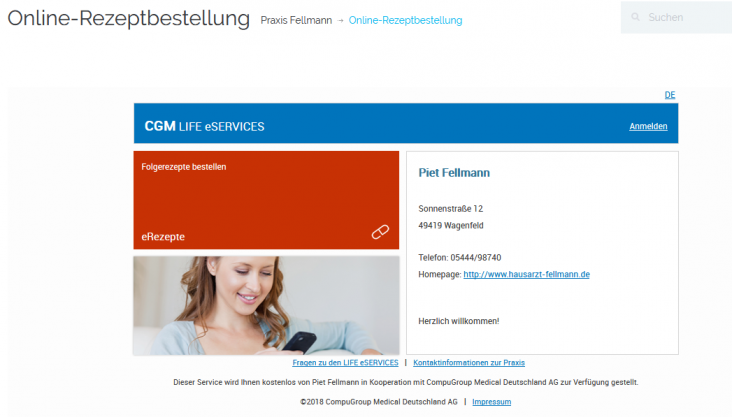Click the phone number 05444/98740
The height and width of the screenshot is (417, 732).
pyautogui.click(x=477, y=257)
